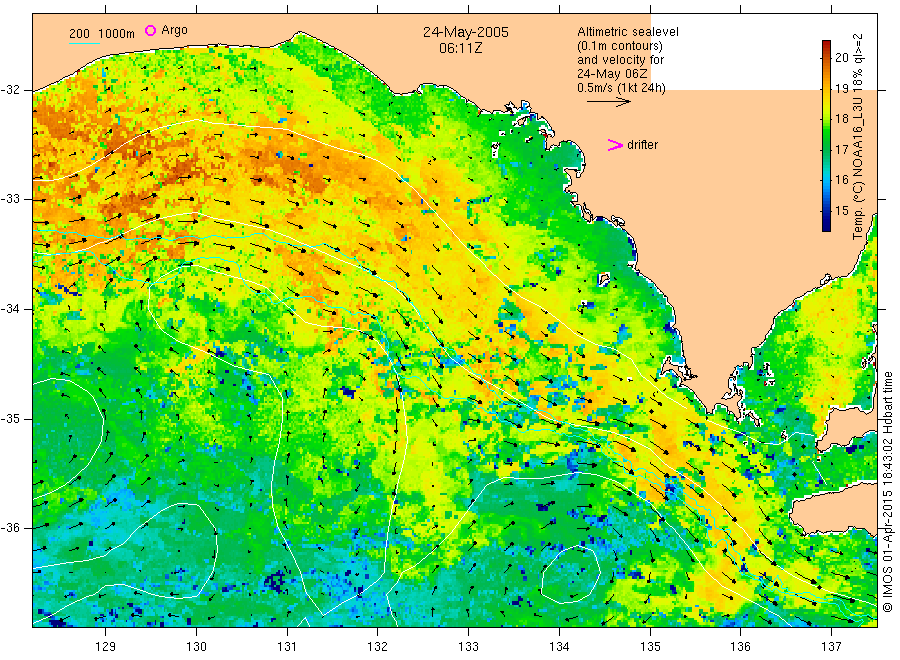
Task: Click the 'drifter' legend label
Action: click(642, 145)
